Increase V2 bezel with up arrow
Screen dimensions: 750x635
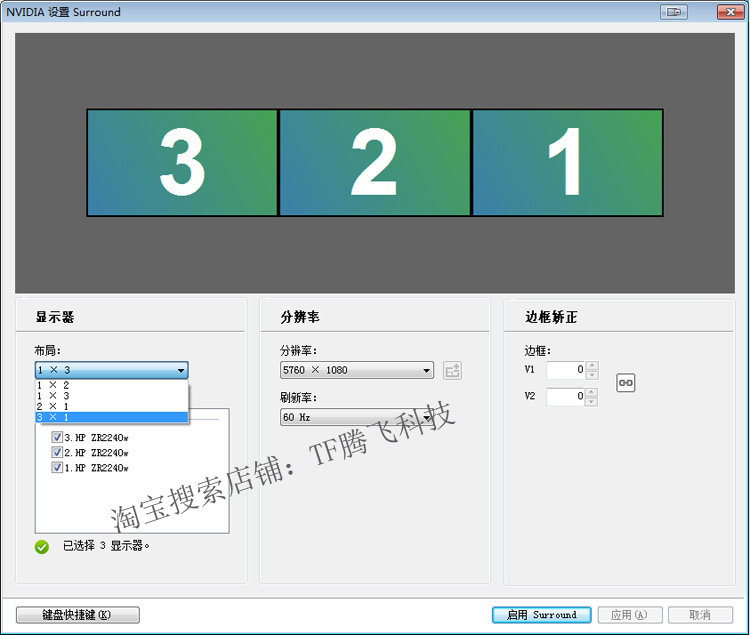[x=592, y=392]
